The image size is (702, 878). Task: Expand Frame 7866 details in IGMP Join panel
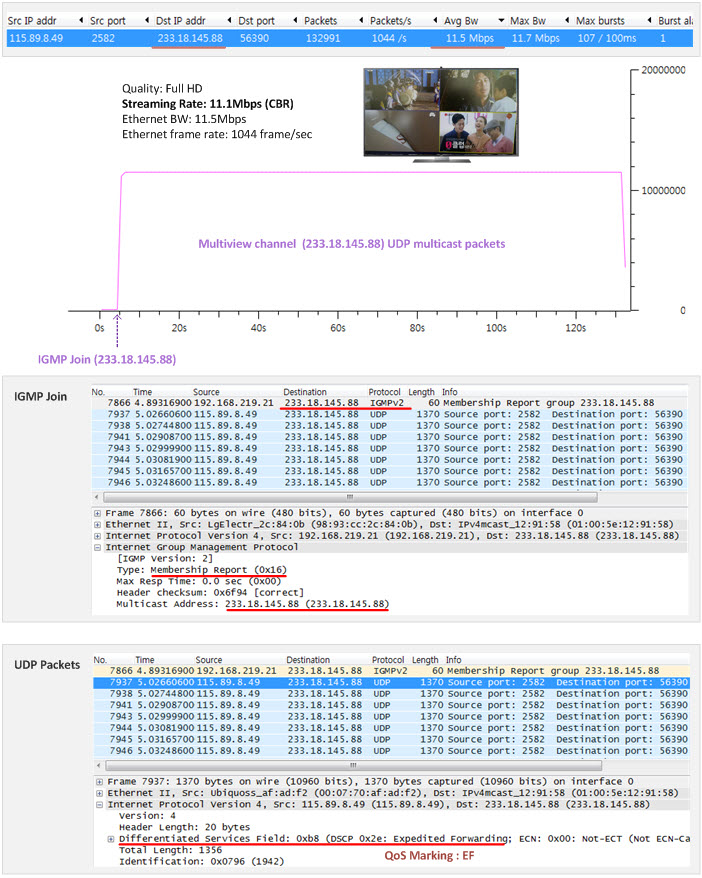[97, 513]
